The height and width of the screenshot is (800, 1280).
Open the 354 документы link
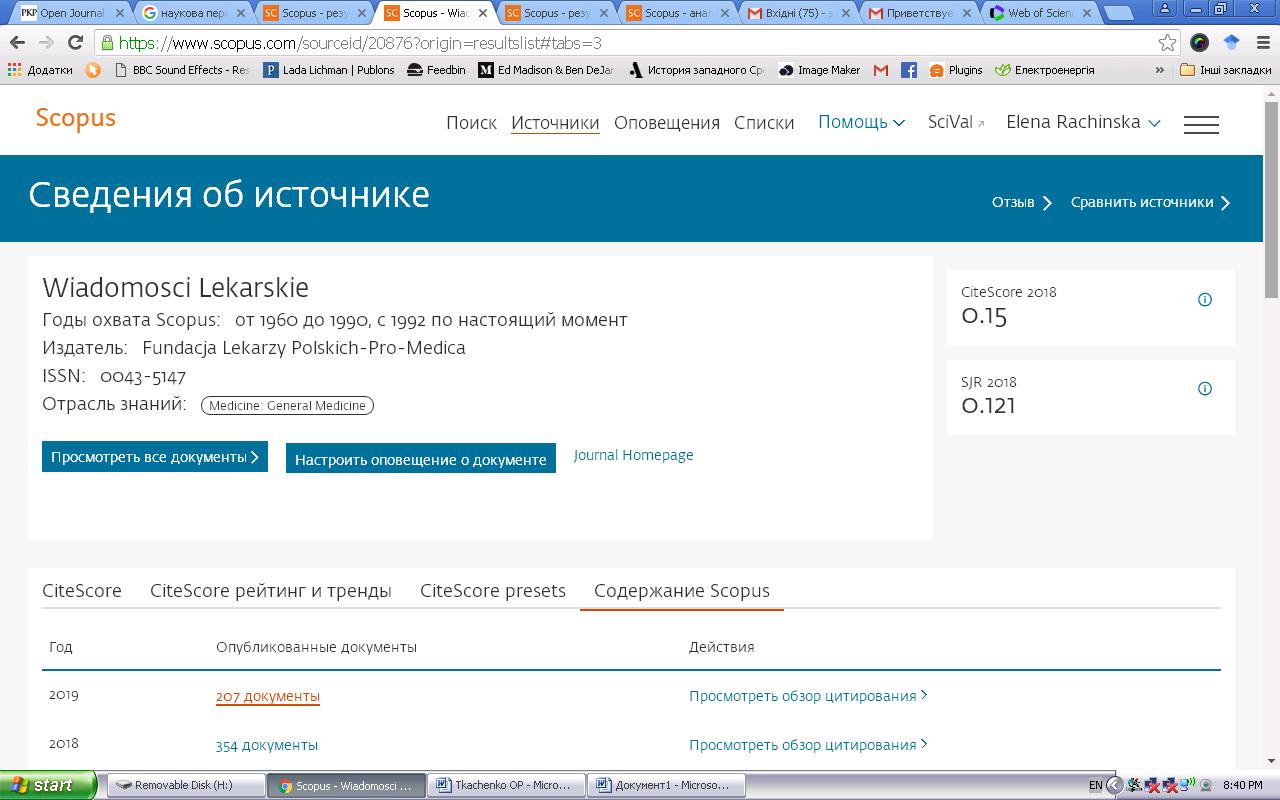(x=267, y=745)
